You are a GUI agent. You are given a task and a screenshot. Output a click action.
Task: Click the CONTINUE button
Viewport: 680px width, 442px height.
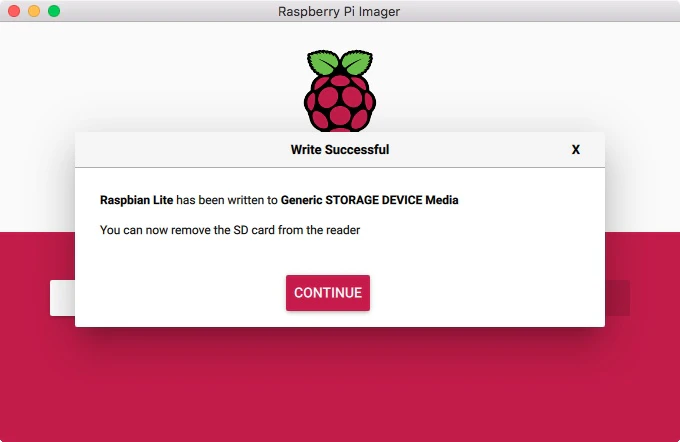(x=328, y=293)
